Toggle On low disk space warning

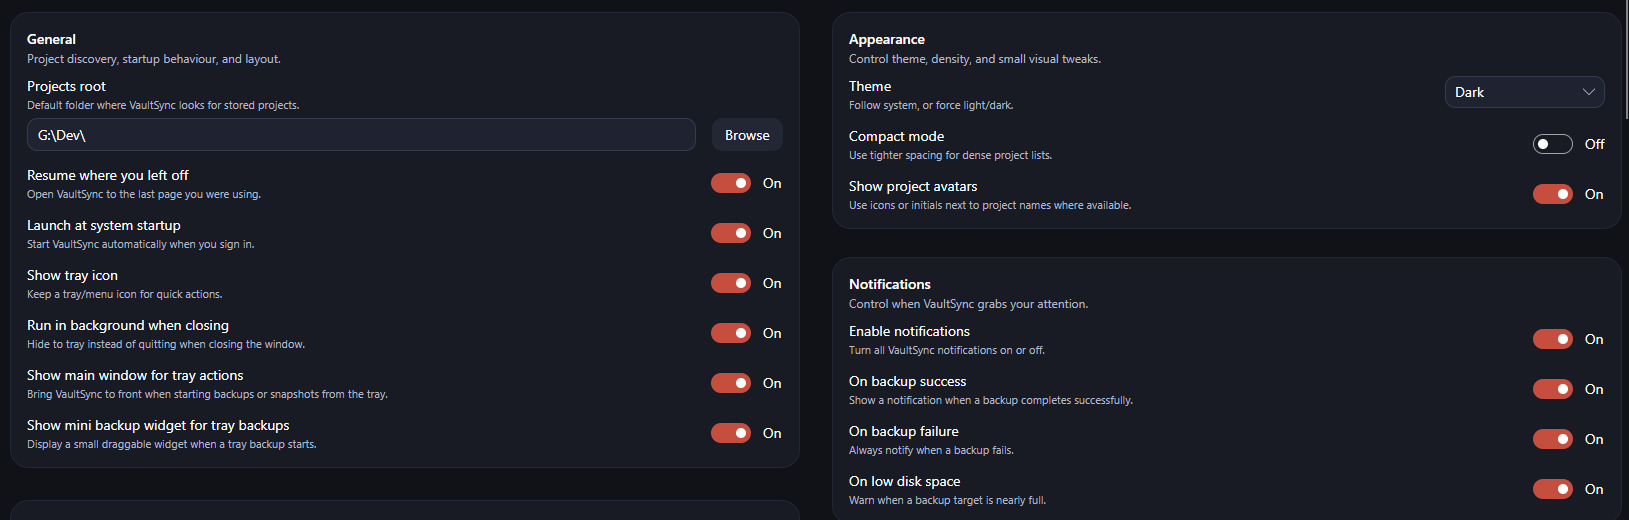tap(1552, 489)
